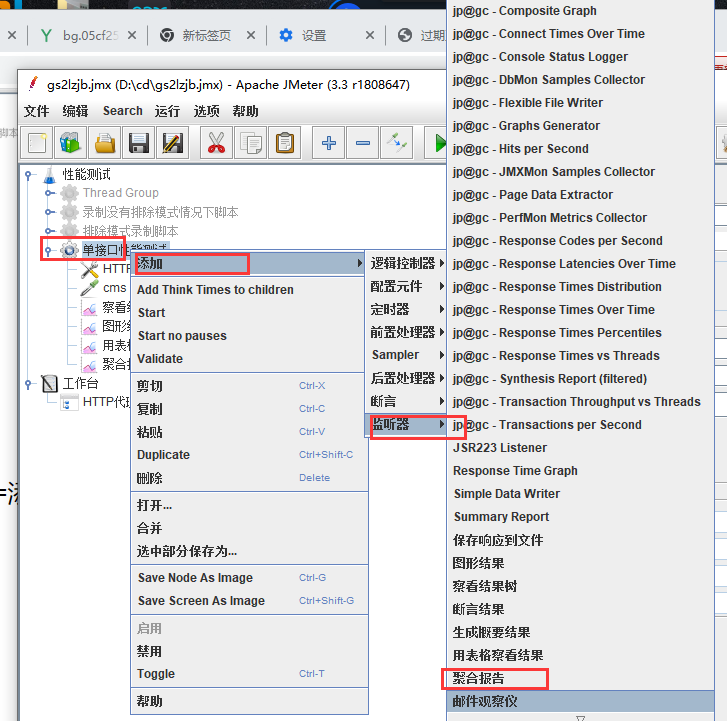Viewport: 727px width, 721px height.
Task: Collapse the 工作台 node handle
Action: point(28,383)
